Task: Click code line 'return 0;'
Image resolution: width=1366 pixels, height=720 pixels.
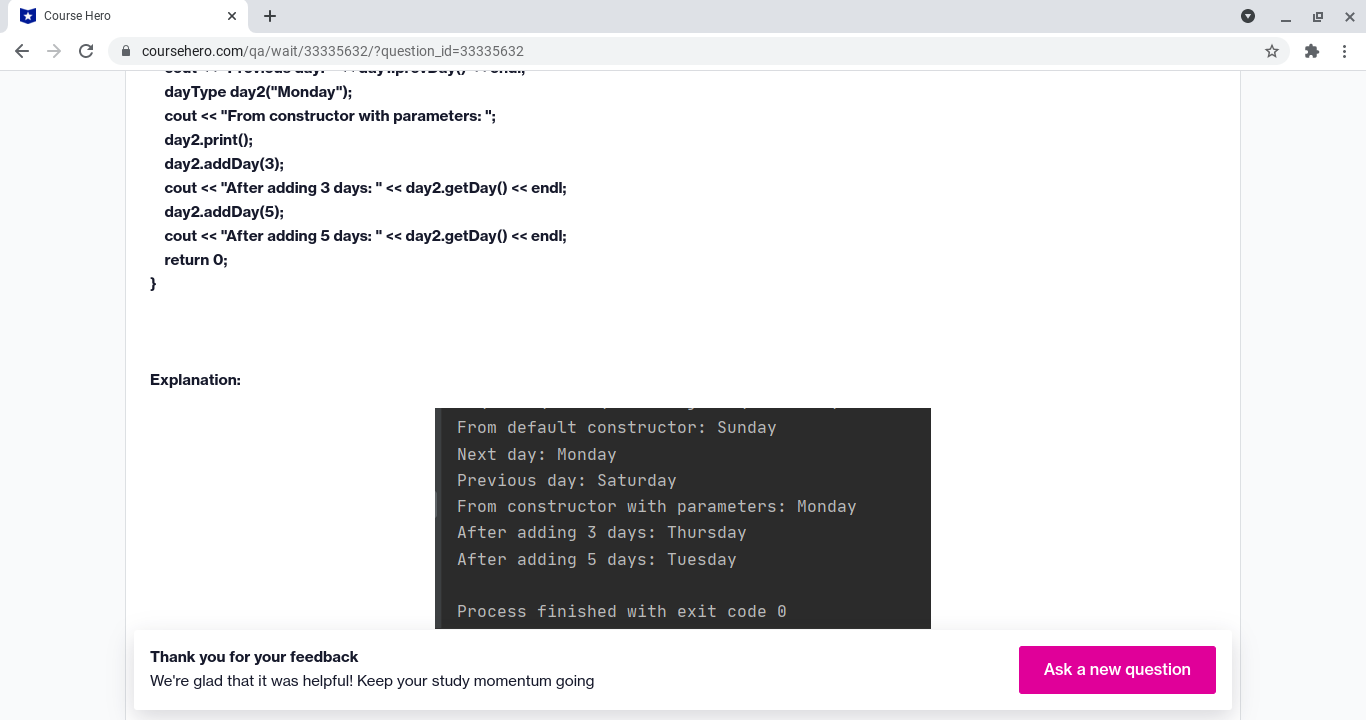Action: (x=196, y=260)
